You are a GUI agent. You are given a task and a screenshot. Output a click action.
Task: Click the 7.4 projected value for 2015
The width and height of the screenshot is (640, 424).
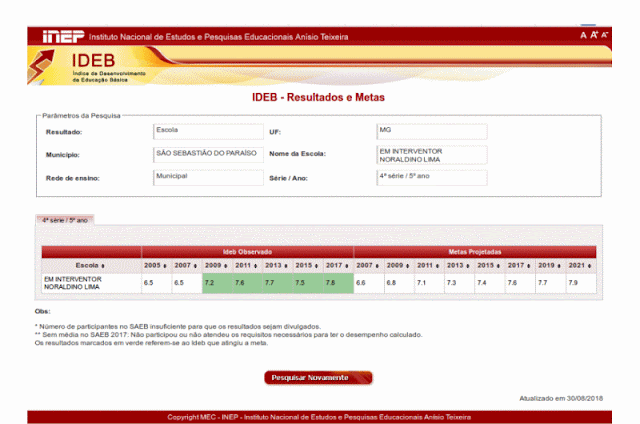coord(489,283)
